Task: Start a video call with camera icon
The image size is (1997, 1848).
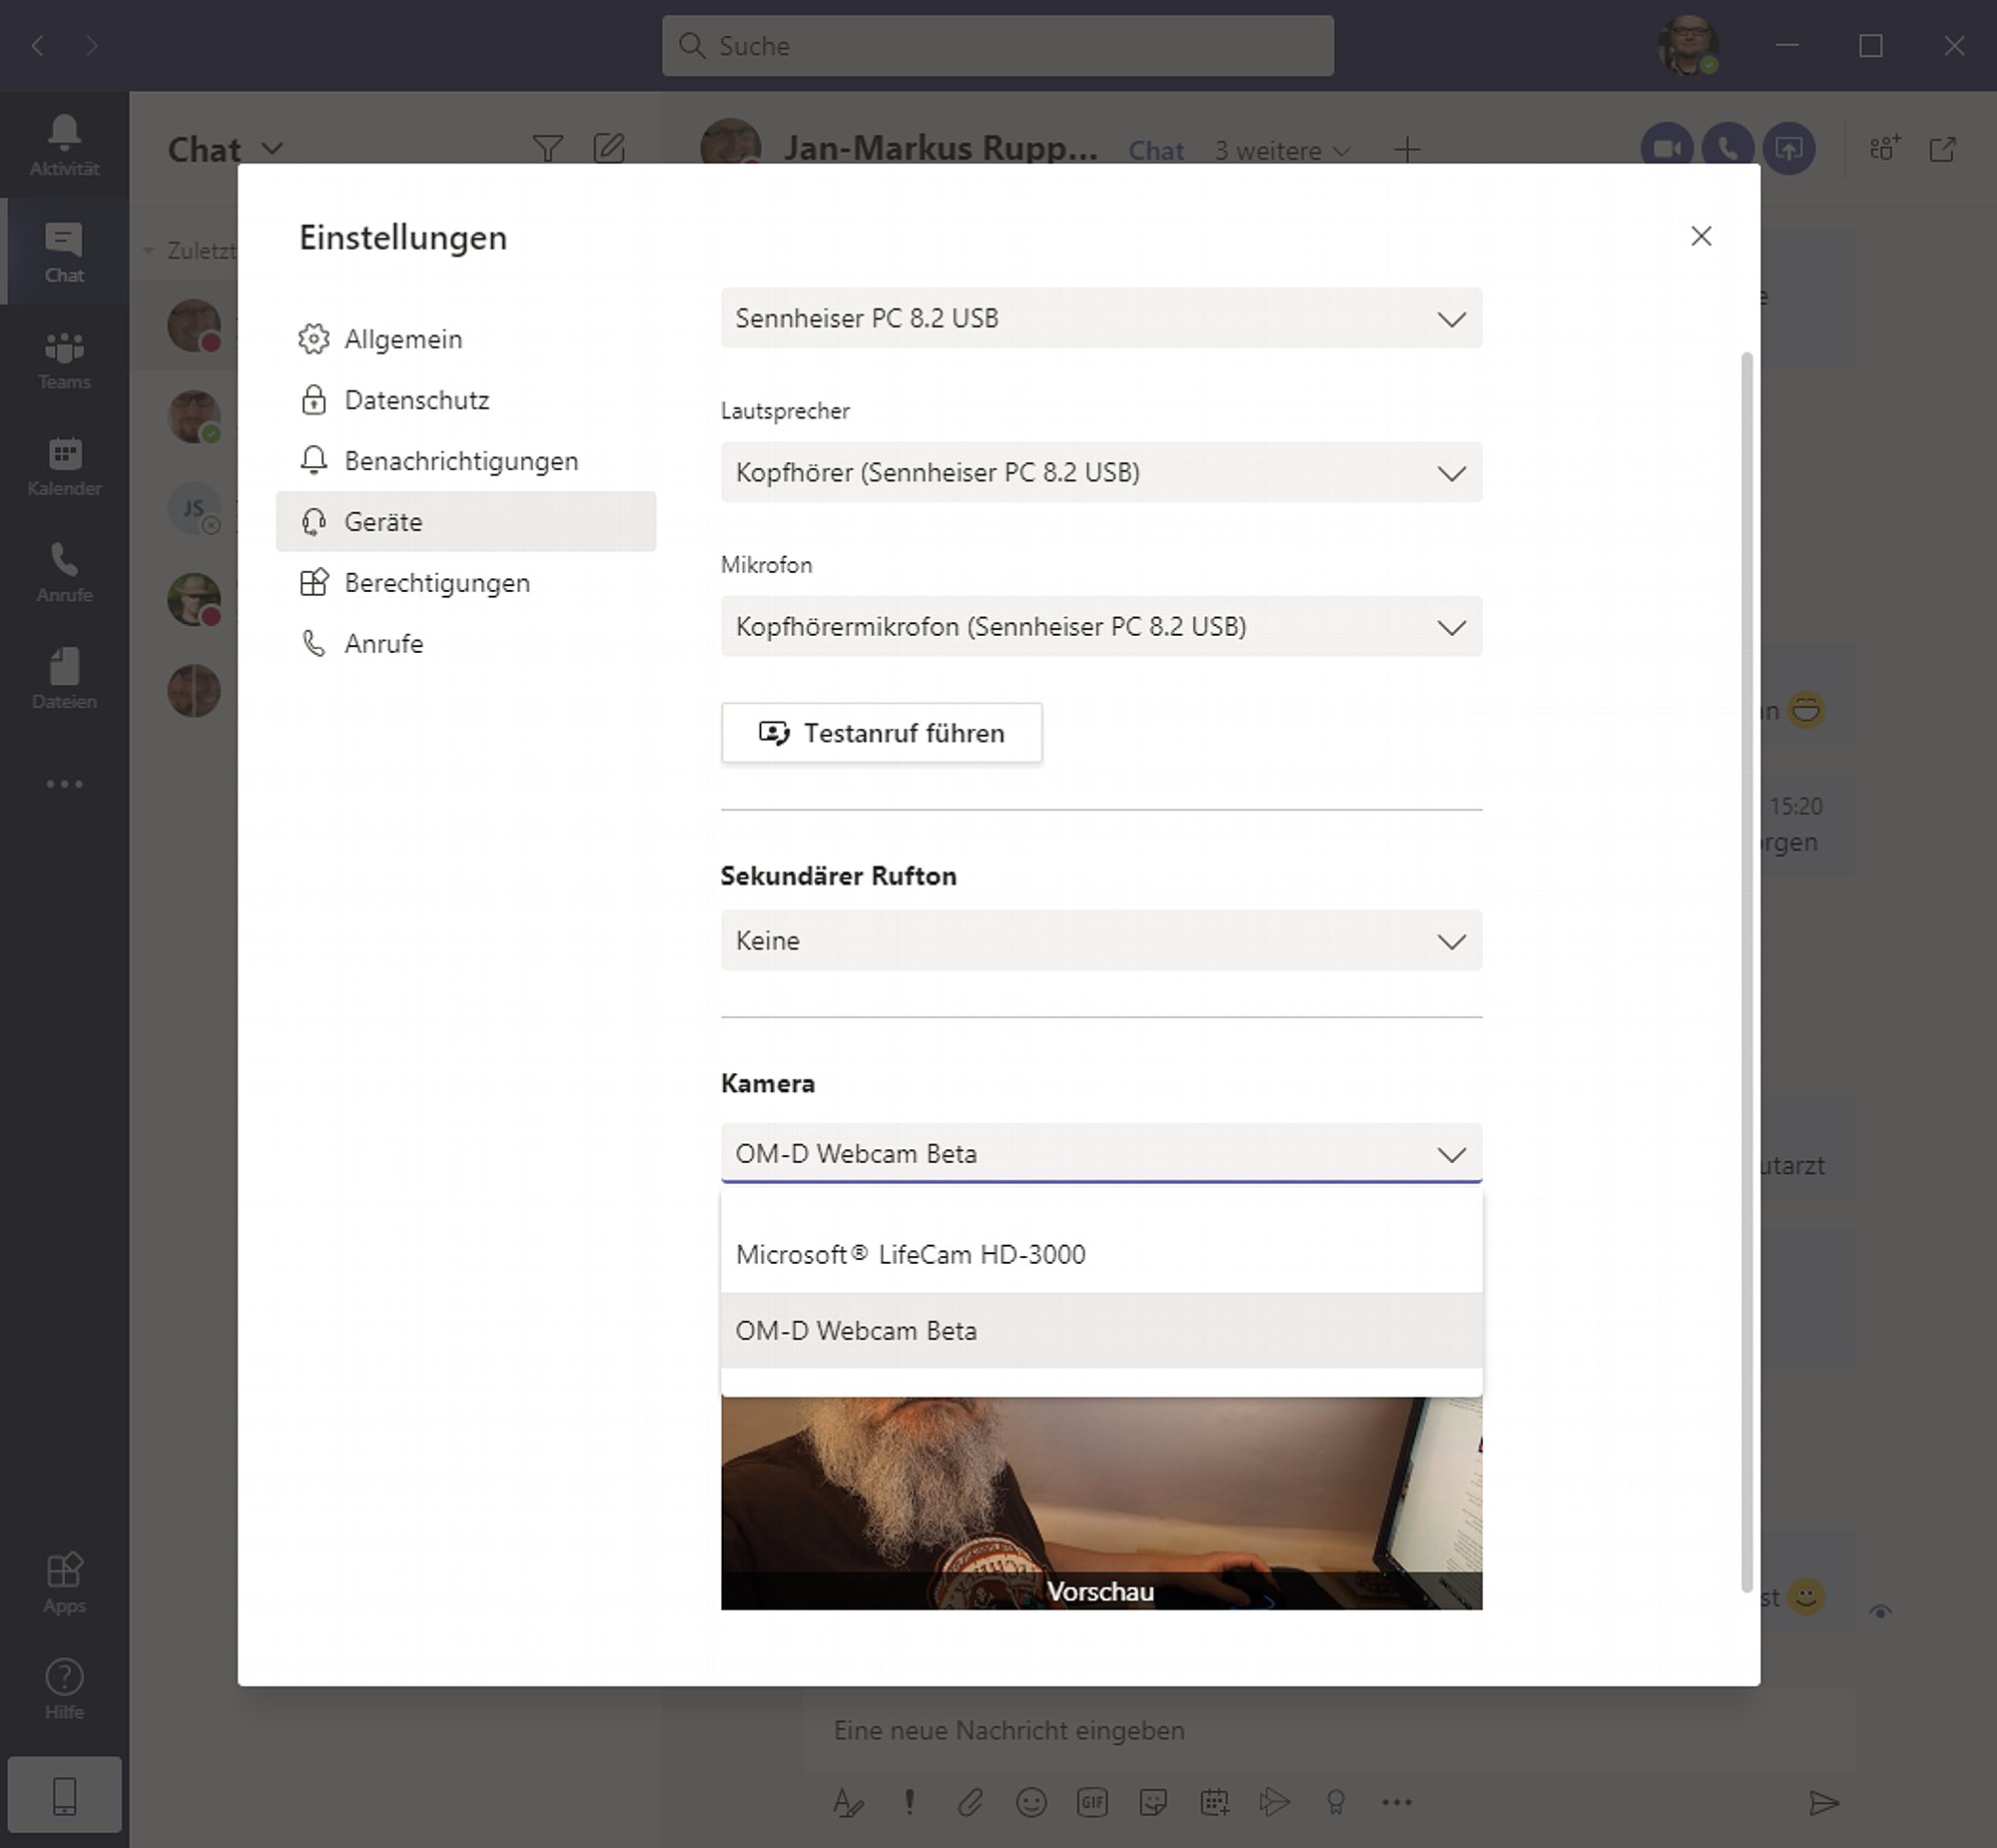Action: point(1666,149)
